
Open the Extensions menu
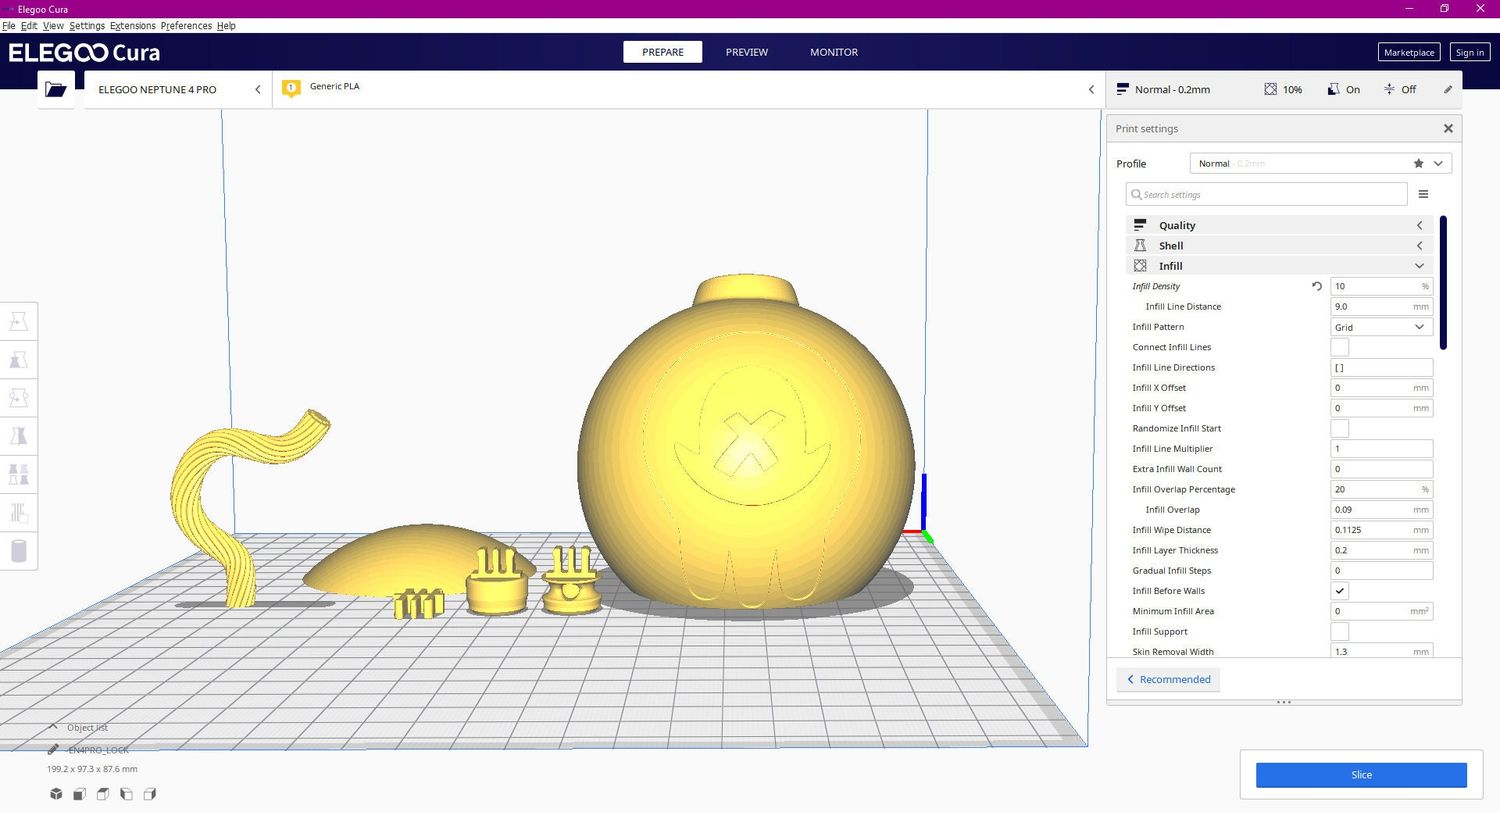pos(133,26)
